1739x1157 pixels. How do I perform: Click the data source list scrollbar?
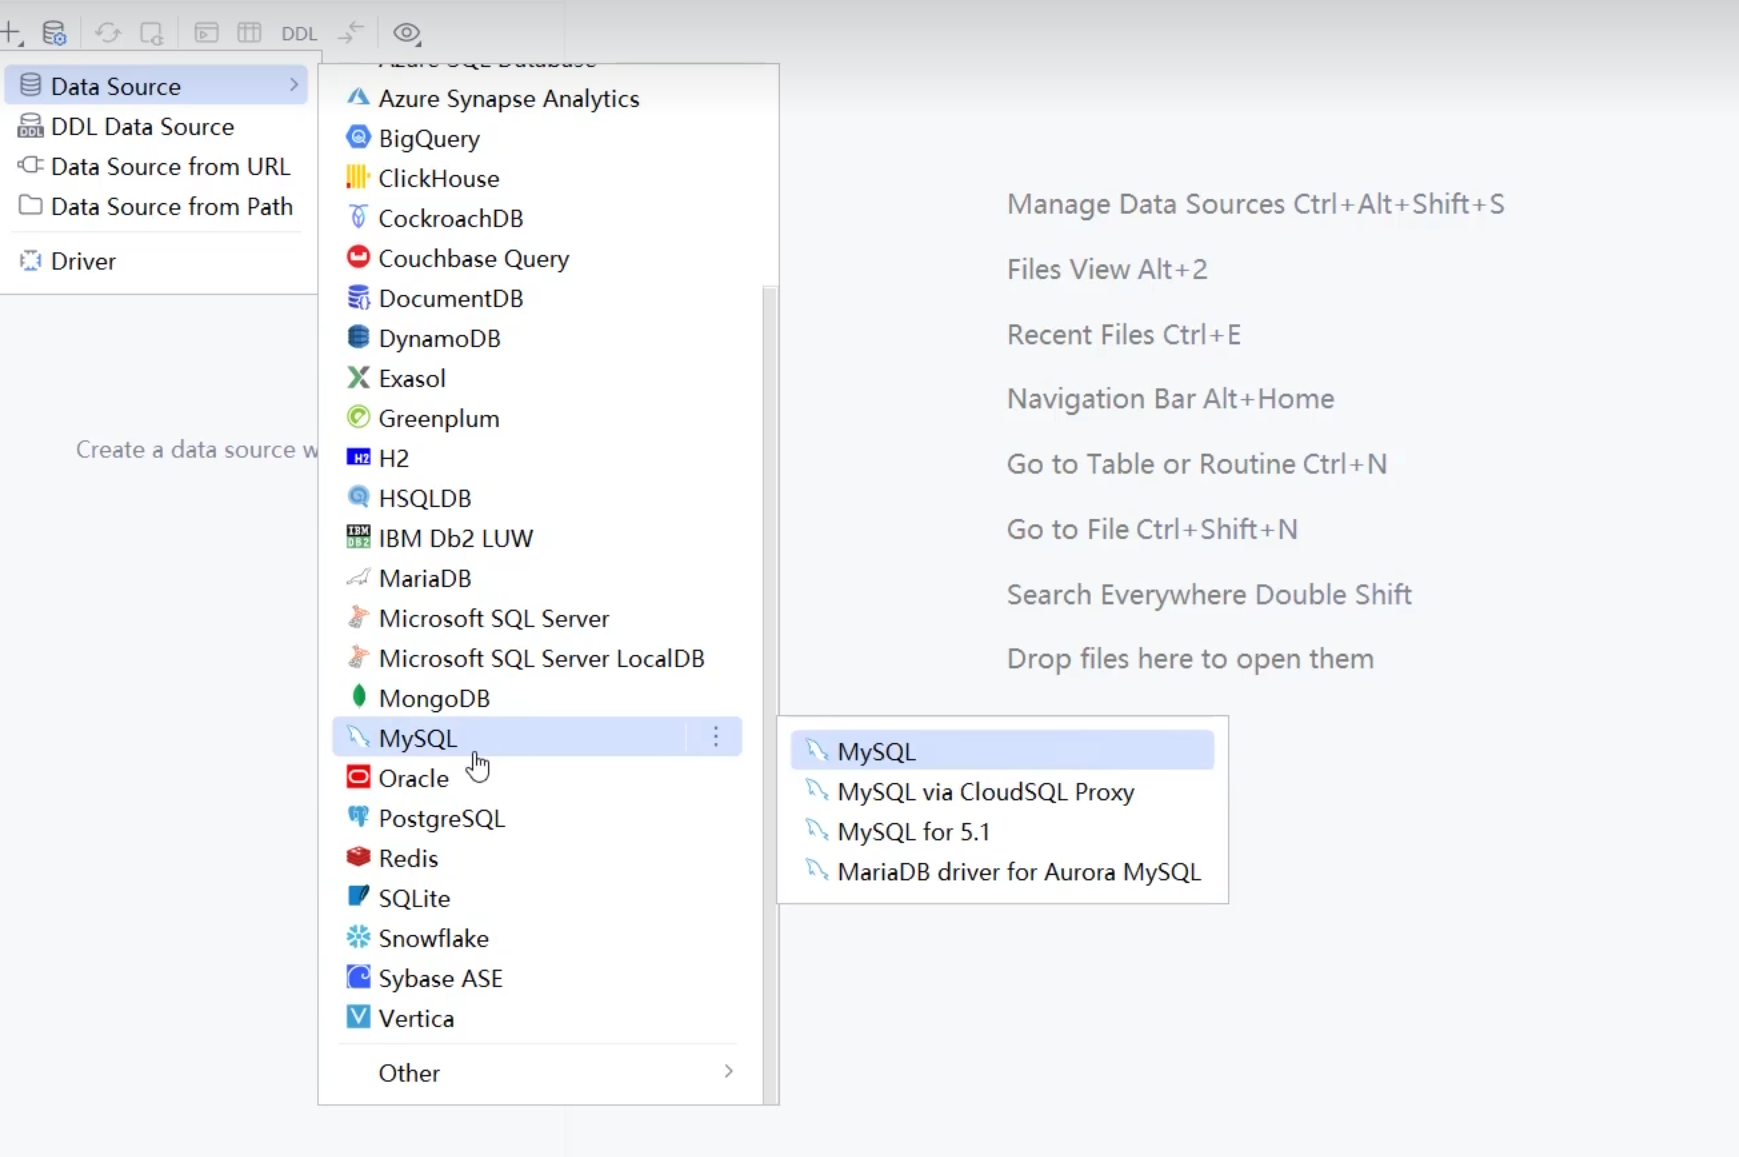tap(769, 600)
